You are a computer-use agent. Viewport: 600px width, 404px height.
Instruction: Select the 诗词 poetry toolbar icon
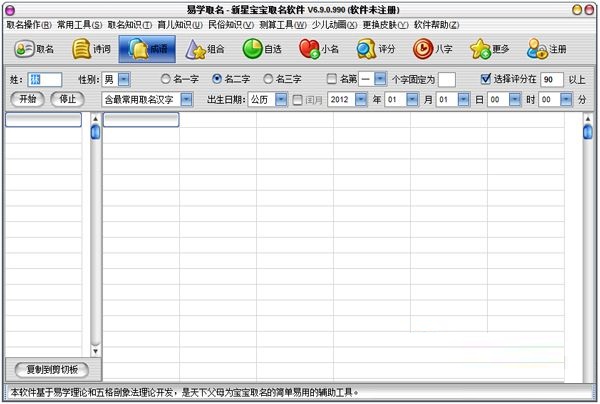[91, 49]
